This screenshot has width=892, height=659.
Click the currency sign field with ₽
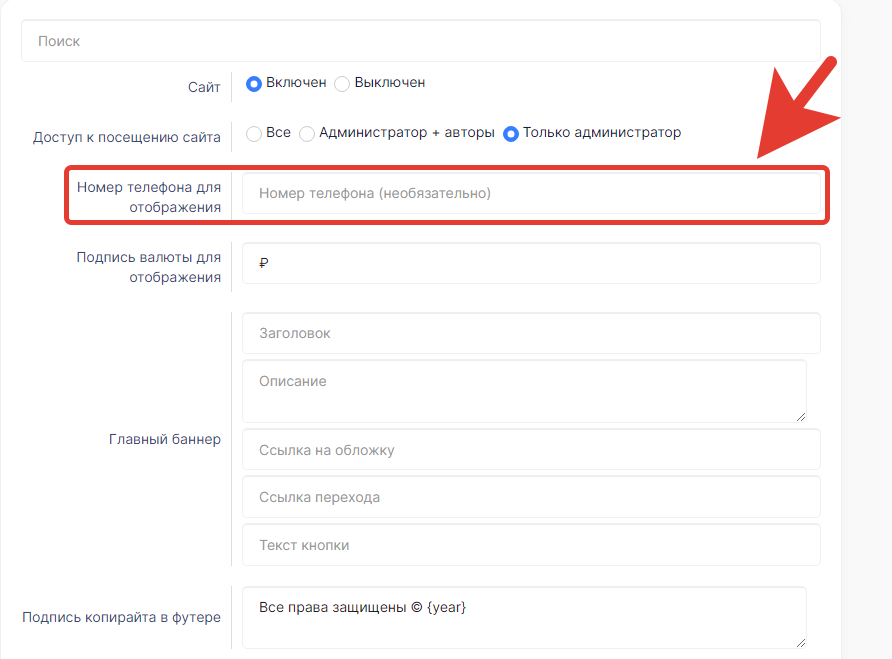[531, 263]
